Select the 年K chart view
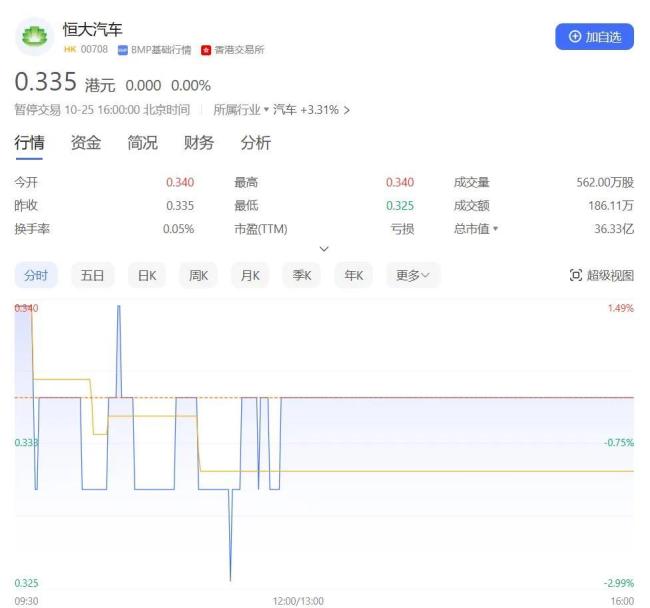650x608 pixels. (353, 275)
